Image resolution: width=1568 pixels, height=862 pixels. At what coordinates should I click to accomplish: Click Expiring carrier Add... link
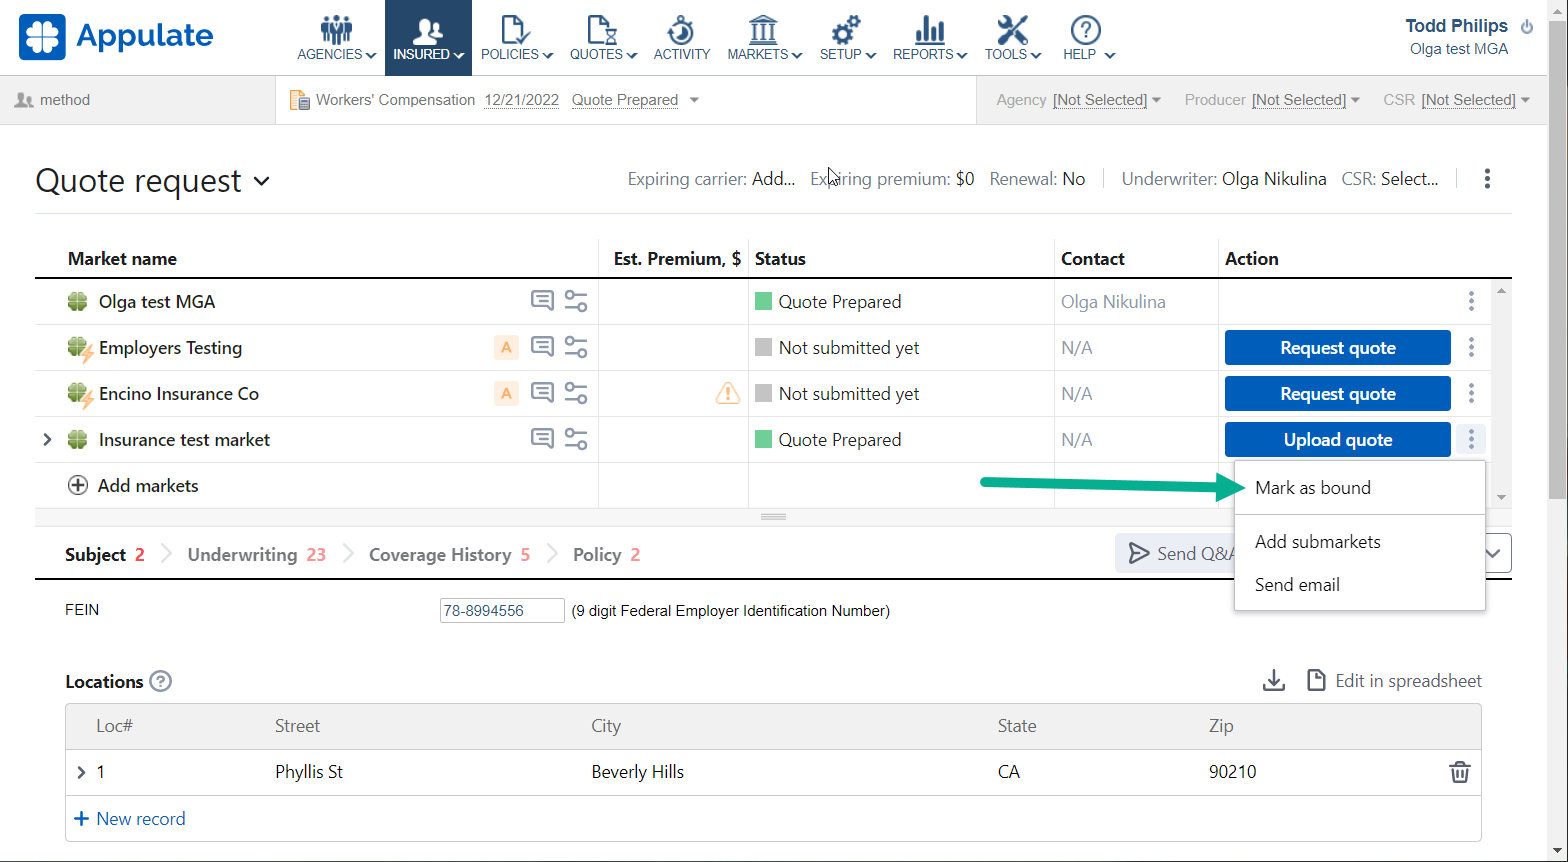[x=774, y=179]
